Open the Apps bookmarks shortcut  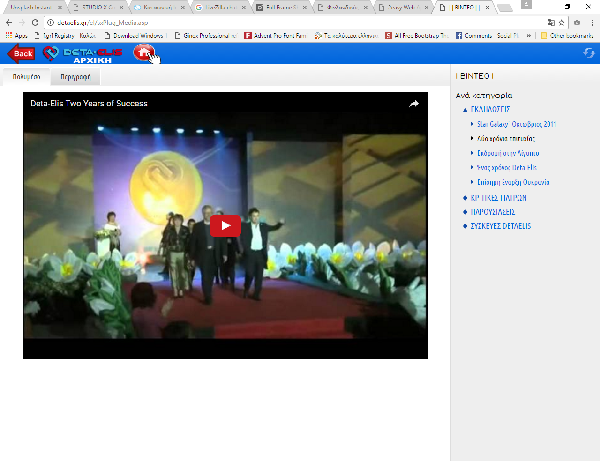16,36
